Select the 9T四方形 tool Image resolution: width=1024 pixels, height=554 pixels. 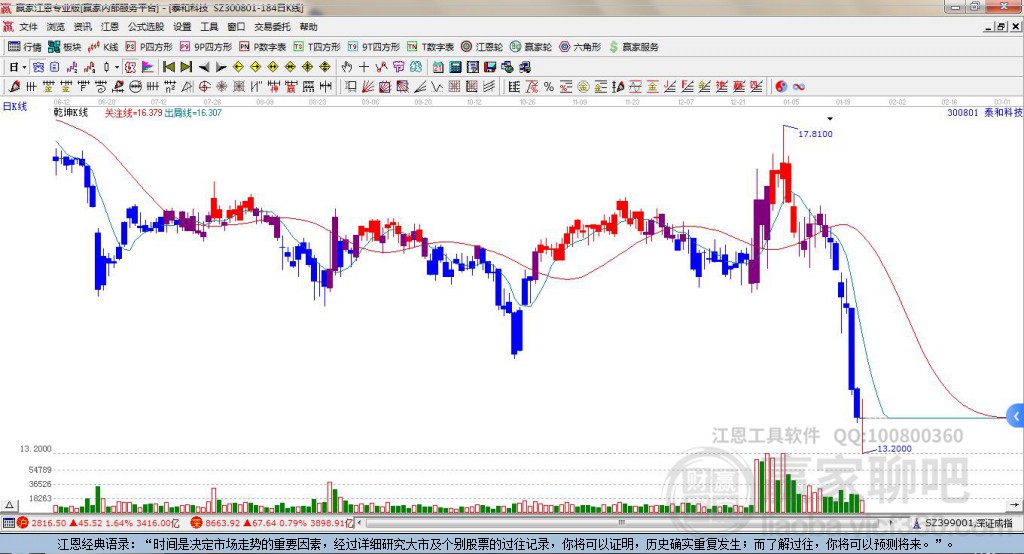374,47
